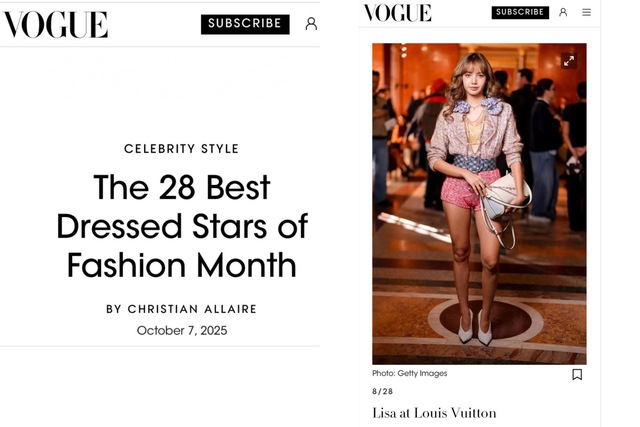Viewport: 640px width, 427px height.
Task: Click the white handbag in Lisa's photo
Action: 507,193
